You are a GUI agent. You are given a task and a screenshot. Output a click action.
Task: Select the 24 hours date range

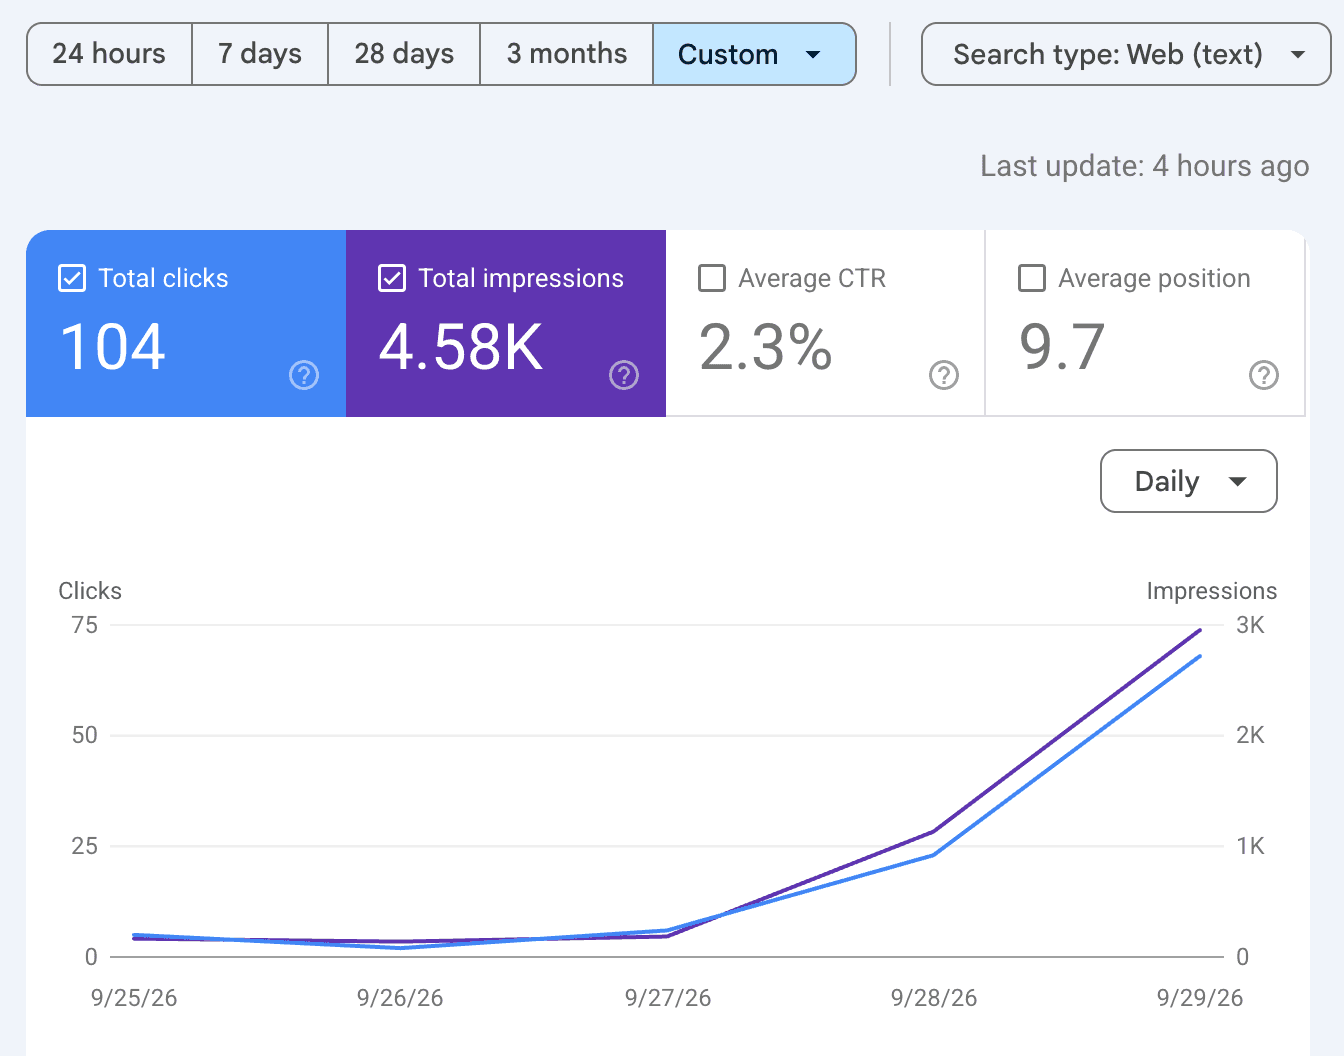pyautogui.click(x=109, y=54)
